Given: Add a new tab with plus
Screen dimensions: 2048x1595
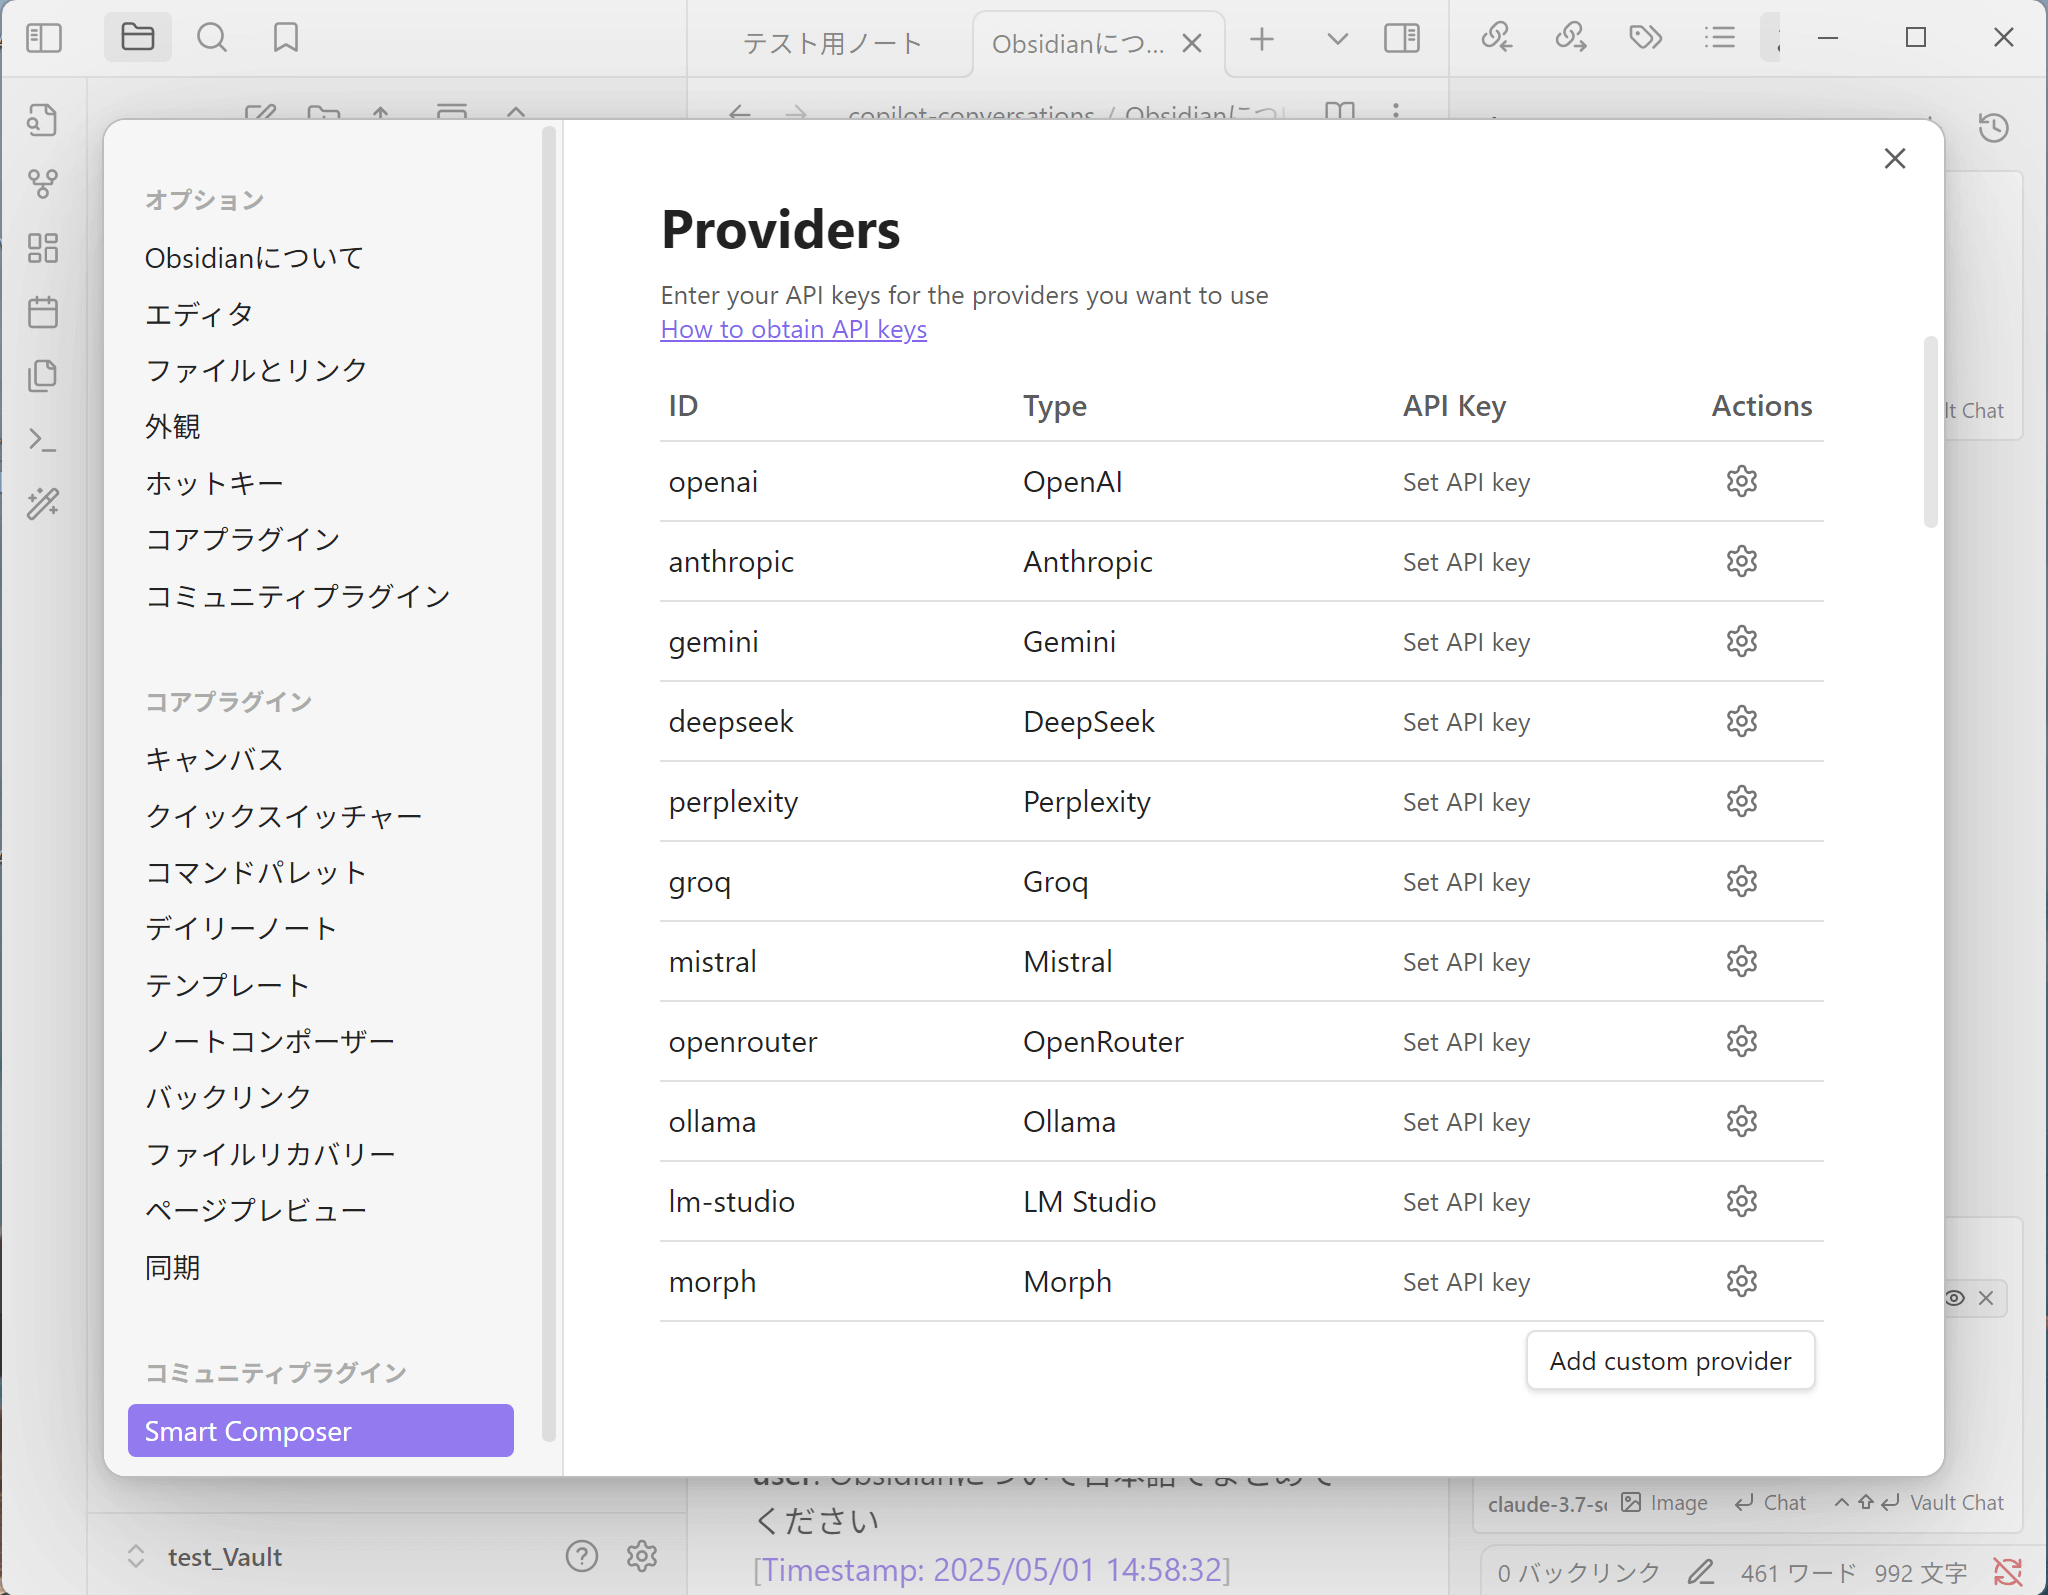Looking at the screenshot, I should 1262,38.
